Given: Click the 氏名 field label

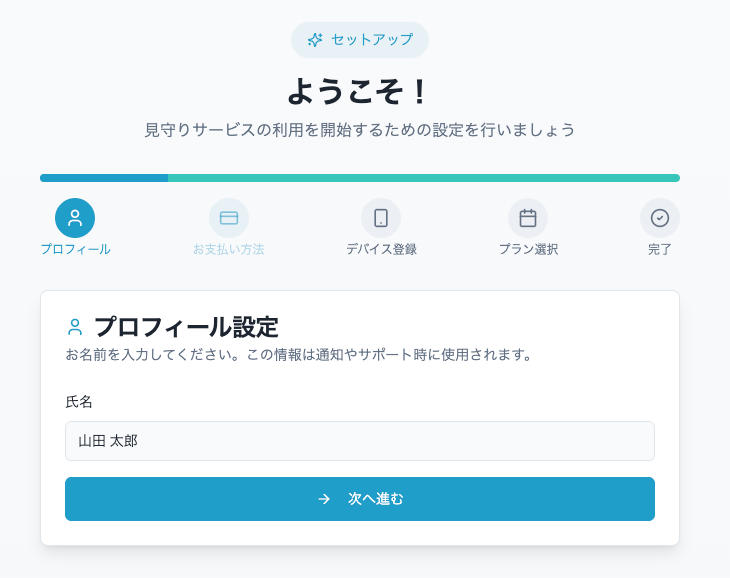Looking at the screenshot, I should click(x=79, y=401).
